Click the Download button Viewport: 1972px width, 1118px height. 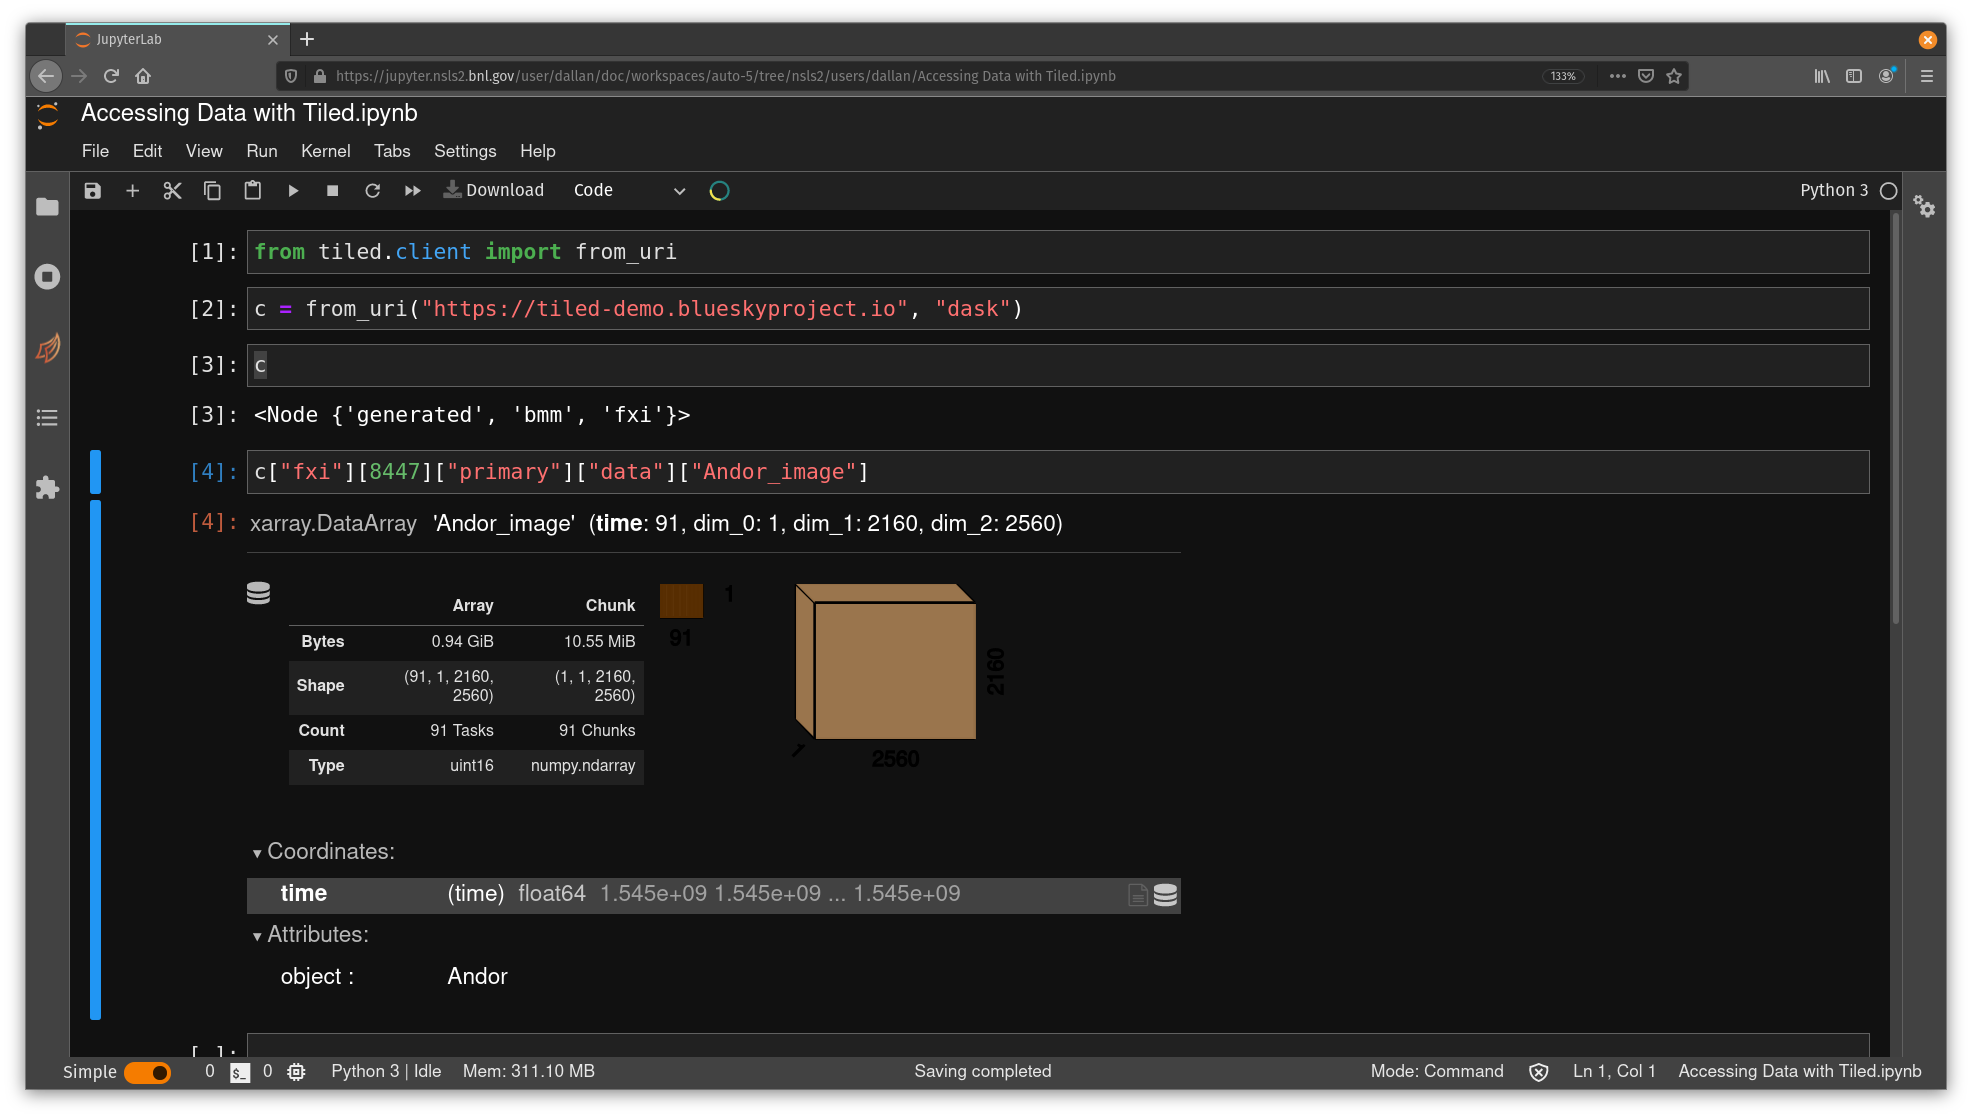point(494,190)
